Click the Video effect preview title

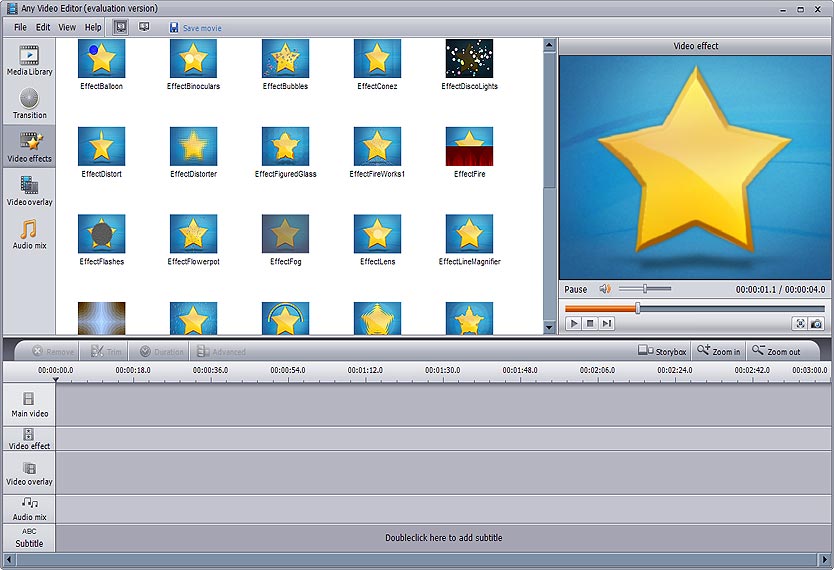(x=696, y=46)
